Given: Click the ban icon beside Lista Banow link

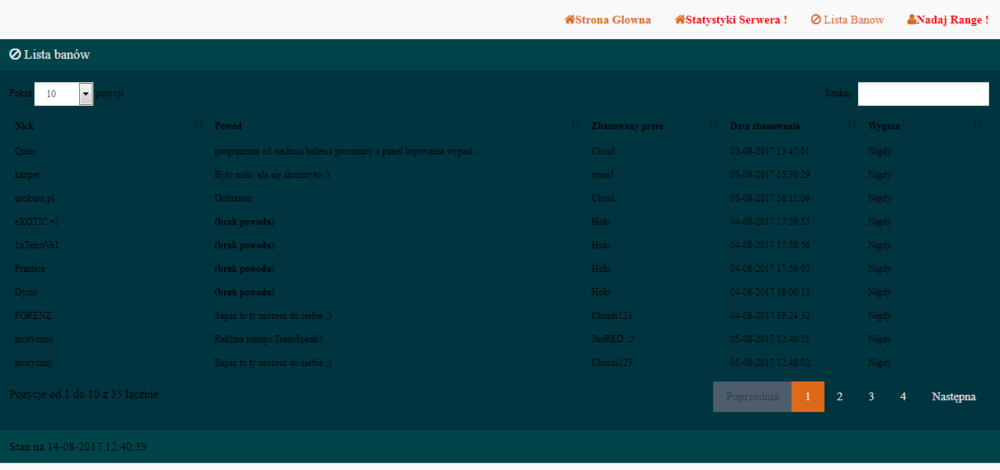Looking at the screenshot, I should pyautogui.click(x=816, y=19).
